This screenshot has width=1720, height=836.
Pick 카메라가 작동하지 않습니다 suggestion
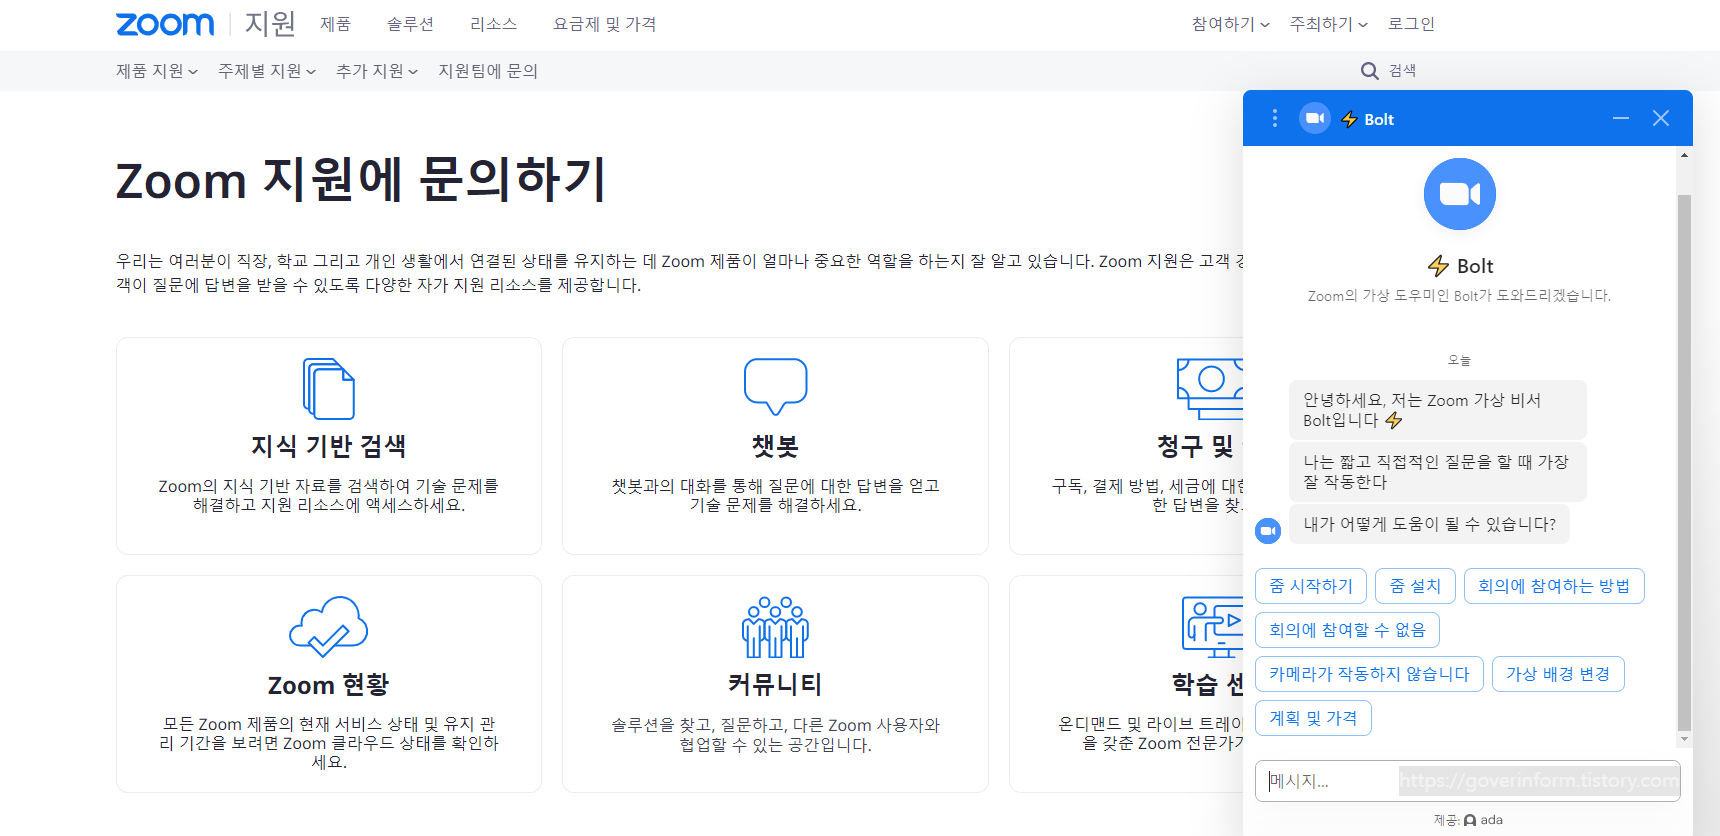1369,674
